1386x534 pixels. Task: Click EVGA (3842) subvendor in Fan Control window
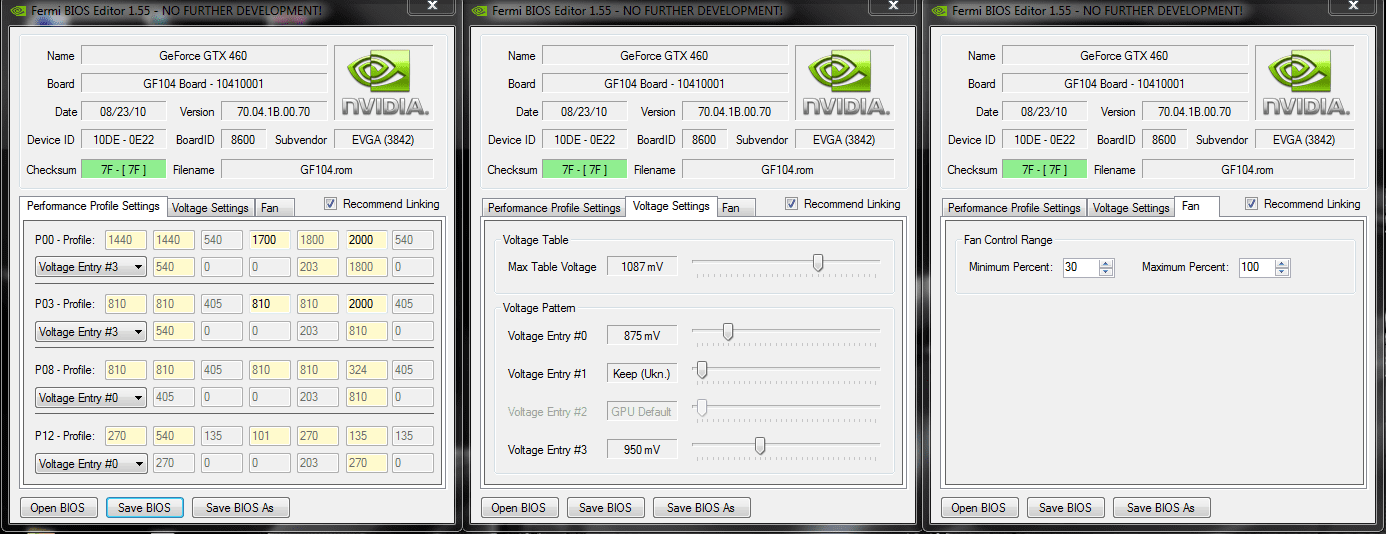(x=1305, y=140)
